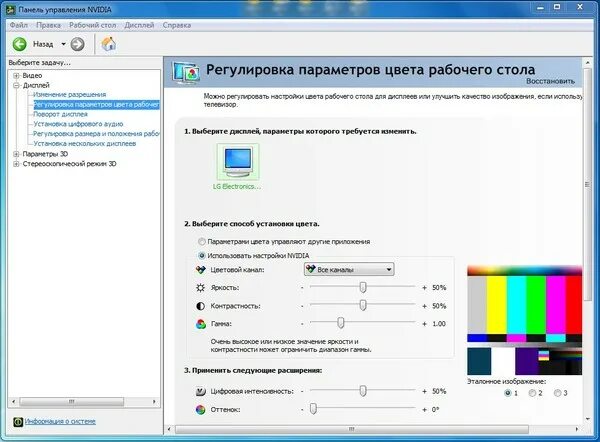Click the Контрастность half-circle icon
The height and width of the screenshot is (442, 600).
201,306
